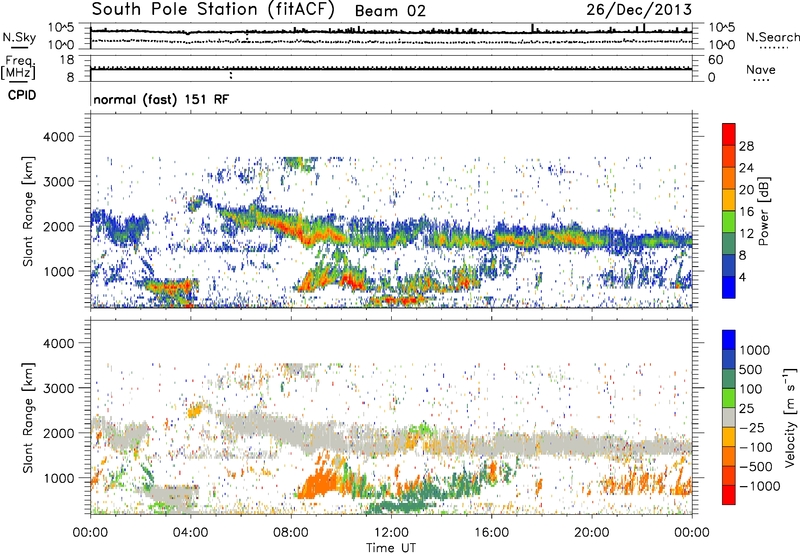The height and width of the screenshot is (554, 800).
Task: Click the 'Power [dB]' colorbar label
Action: (763, 211)
